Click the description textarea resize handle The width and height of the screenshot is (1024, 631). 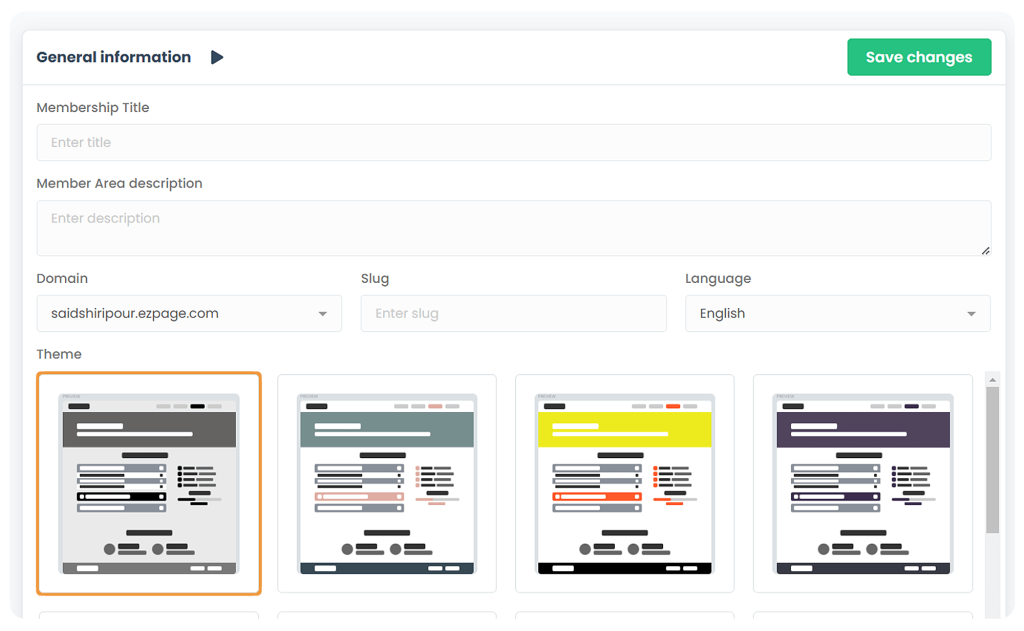(985, 250)
